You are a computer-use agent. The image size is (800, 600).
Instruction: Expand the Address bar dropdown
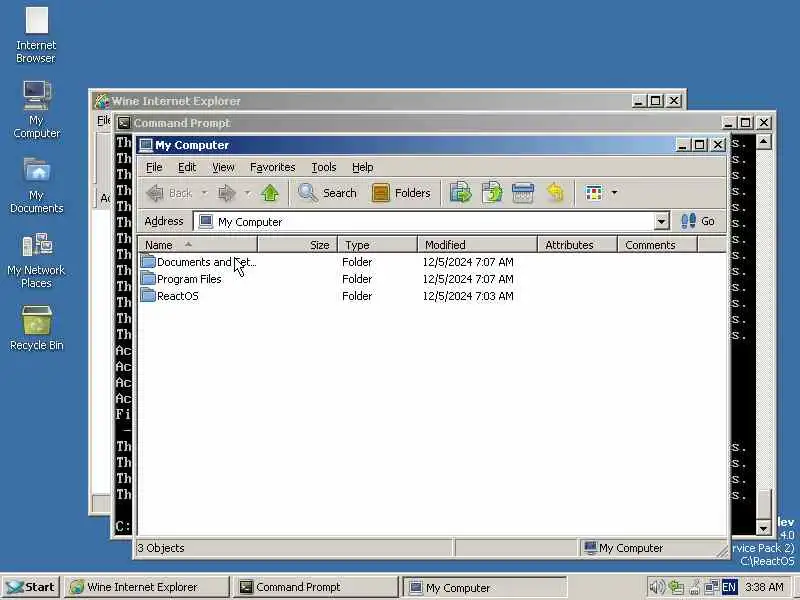pos(661,221)
